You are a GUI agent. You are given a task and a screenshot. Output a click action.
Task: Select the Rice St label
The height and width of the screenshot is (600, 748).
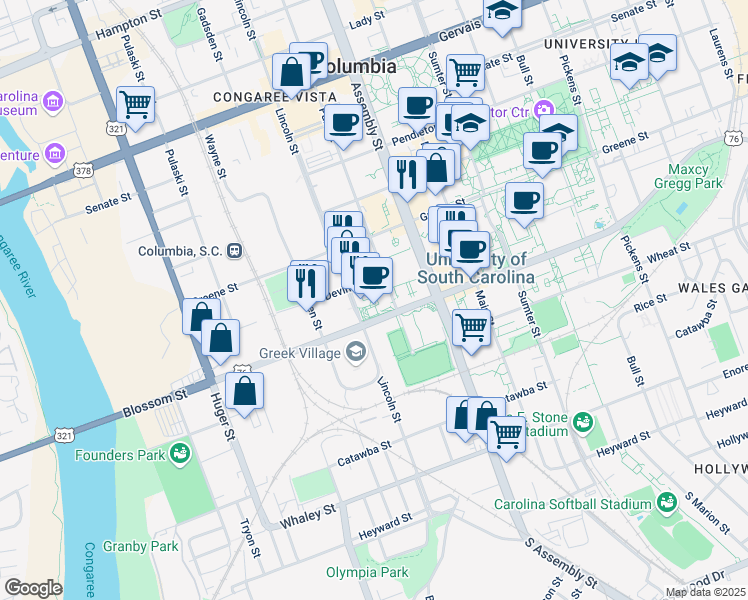point(650,303)
